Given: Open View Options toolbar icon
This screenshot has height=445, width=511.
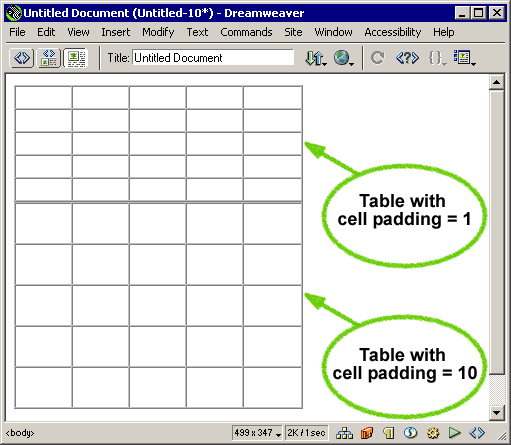Looking at the screenshot, I should 464,58.
